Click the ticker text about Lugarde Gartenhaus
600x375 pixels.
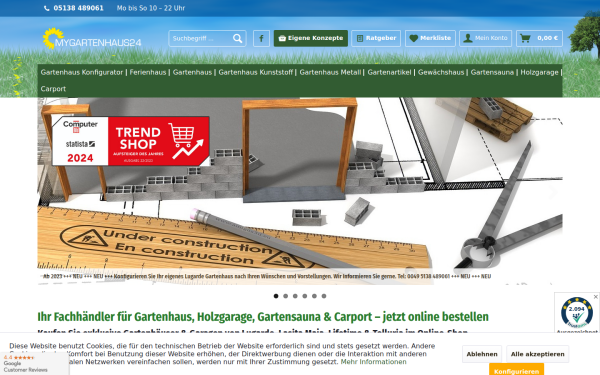(x=267, y=276)
